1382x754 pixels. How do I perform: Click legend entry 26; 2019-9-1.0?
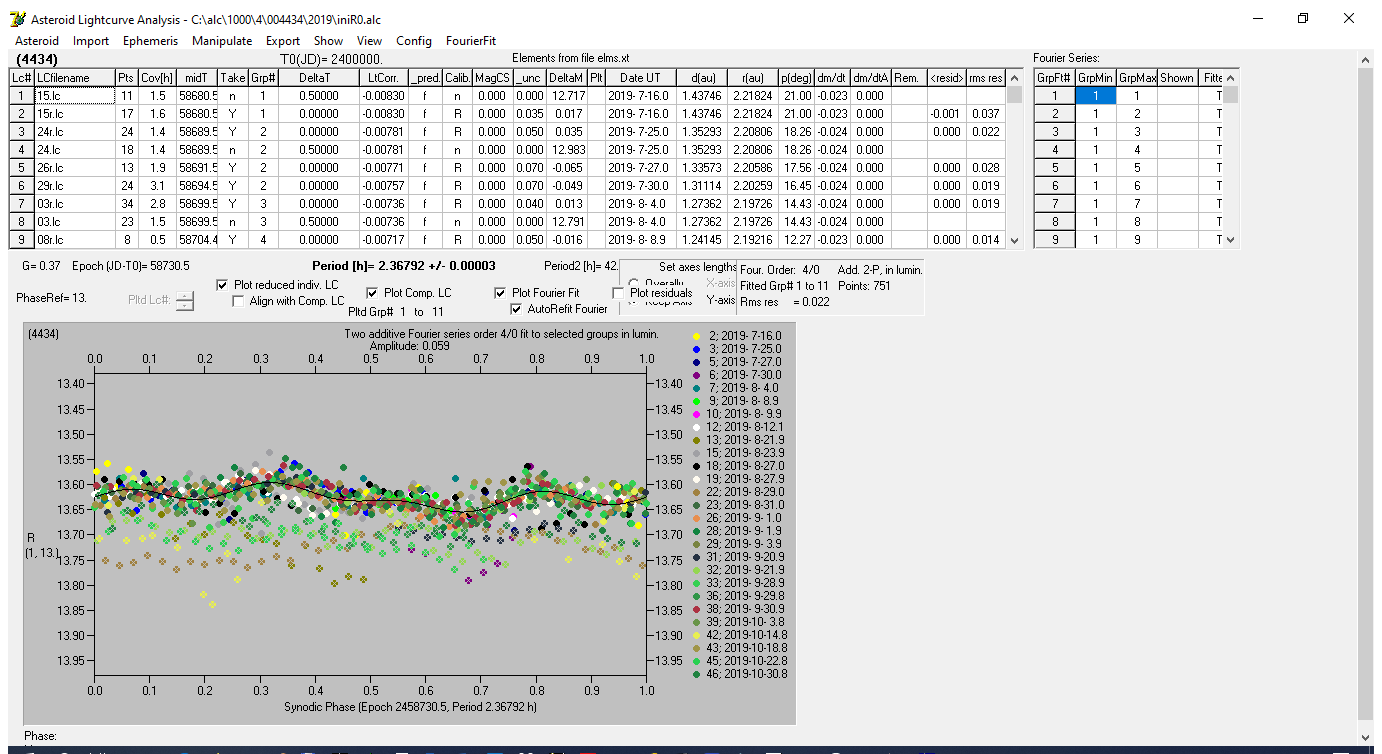click(x=746, y=517)
